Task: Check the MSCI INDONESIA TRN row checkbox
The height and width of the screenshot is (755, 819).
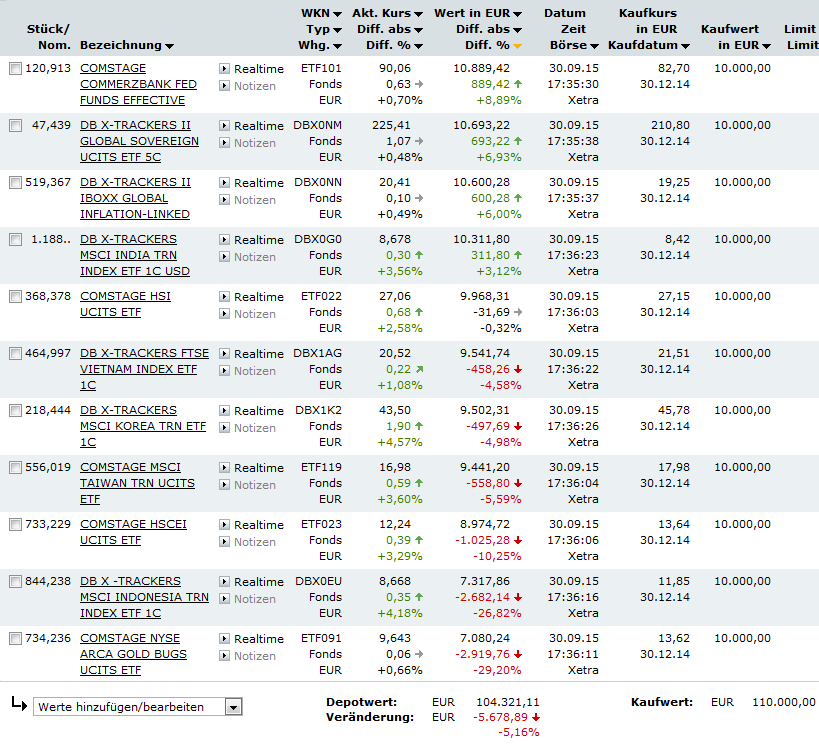Action: (x=16, y=581)
